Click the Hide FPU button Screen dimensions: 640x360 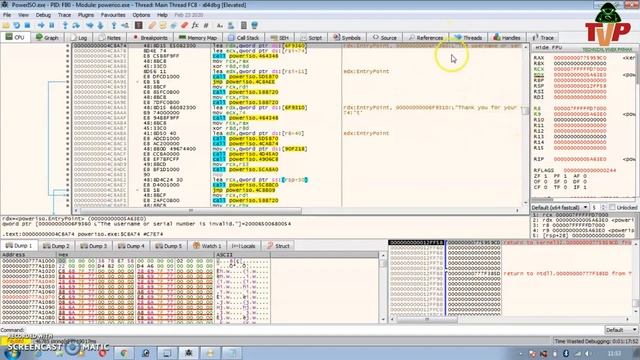point(549,48)
